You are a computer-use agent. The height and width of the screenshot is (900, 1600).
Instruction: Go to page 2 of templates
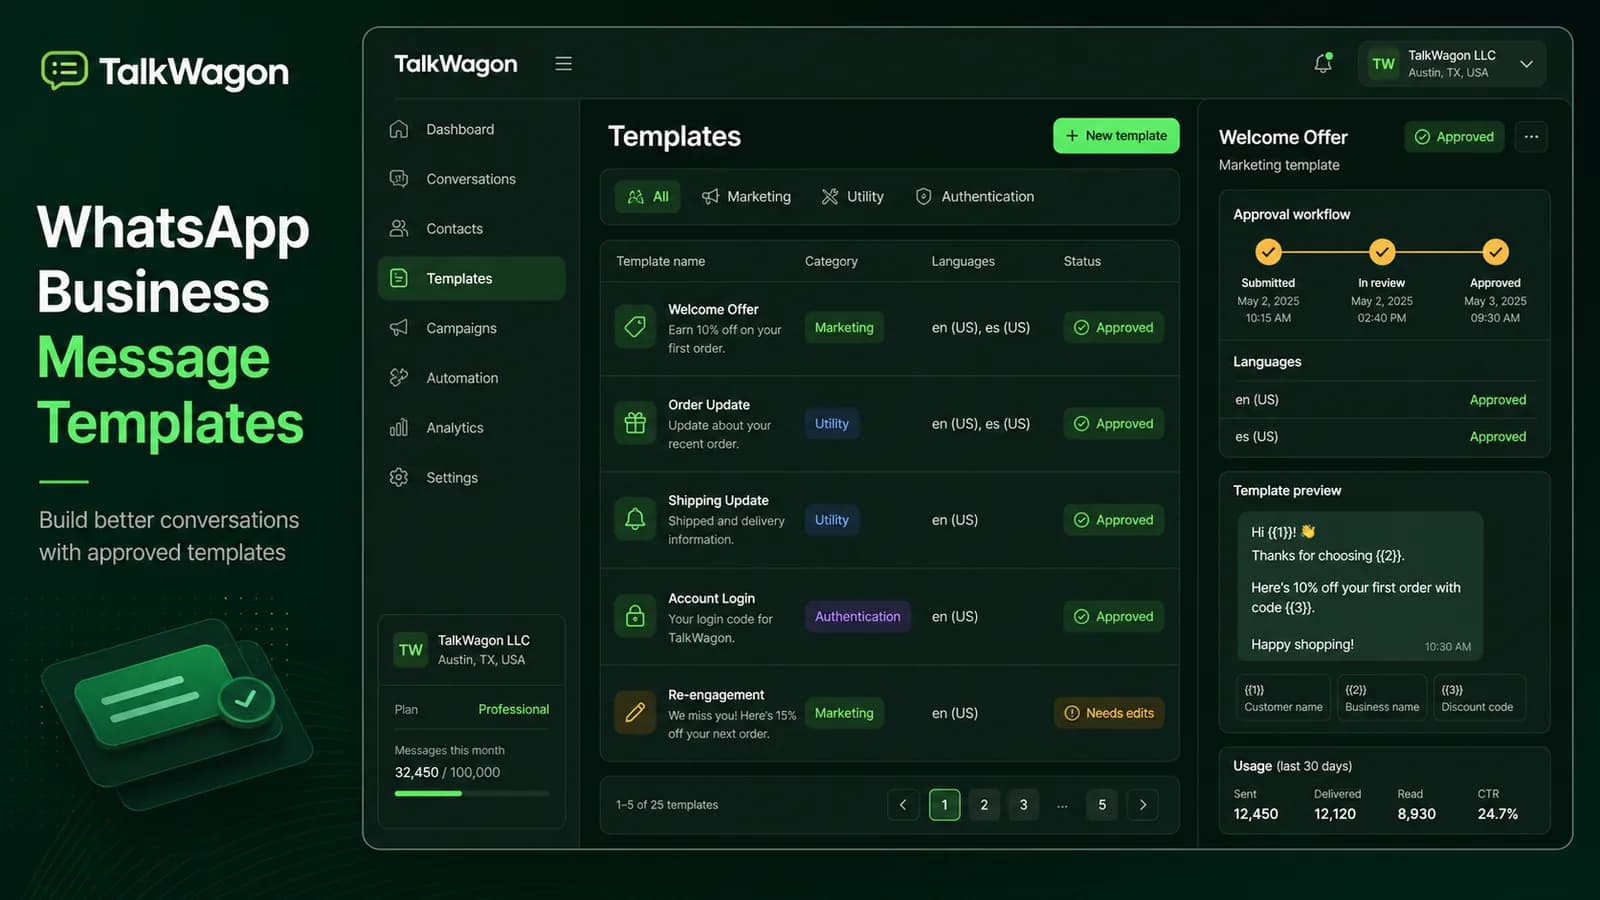click(984, 805)
